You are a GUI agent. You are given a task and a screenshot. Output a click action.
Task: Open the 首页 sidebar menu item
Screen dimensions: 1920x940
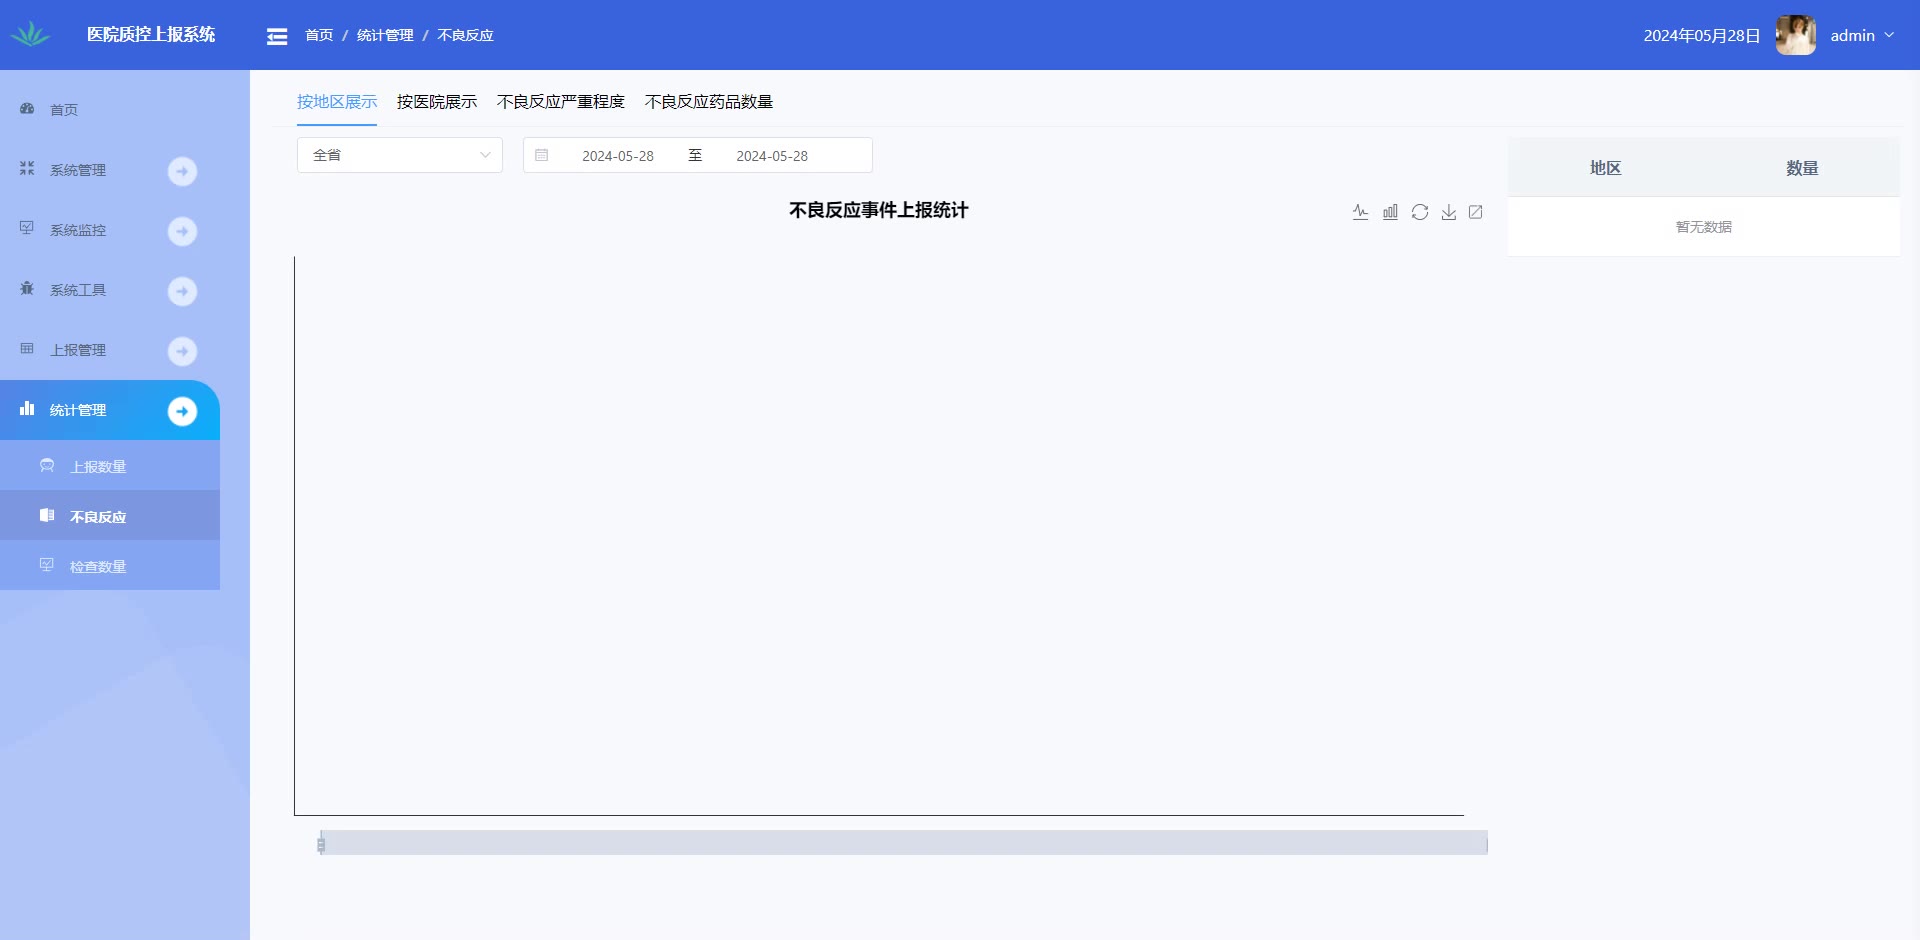[x=110, y=110]
